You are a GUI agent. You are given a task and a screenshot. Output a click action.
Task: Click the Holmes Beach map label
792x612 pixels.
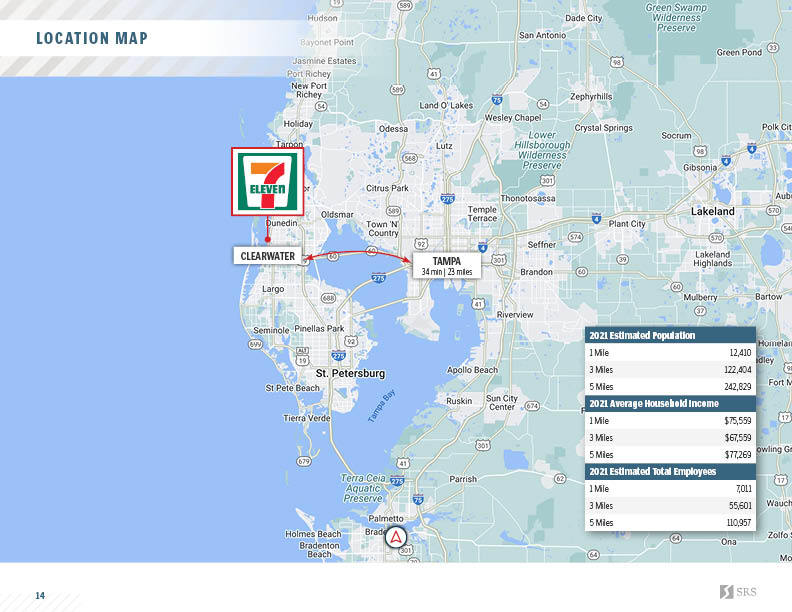313,534
